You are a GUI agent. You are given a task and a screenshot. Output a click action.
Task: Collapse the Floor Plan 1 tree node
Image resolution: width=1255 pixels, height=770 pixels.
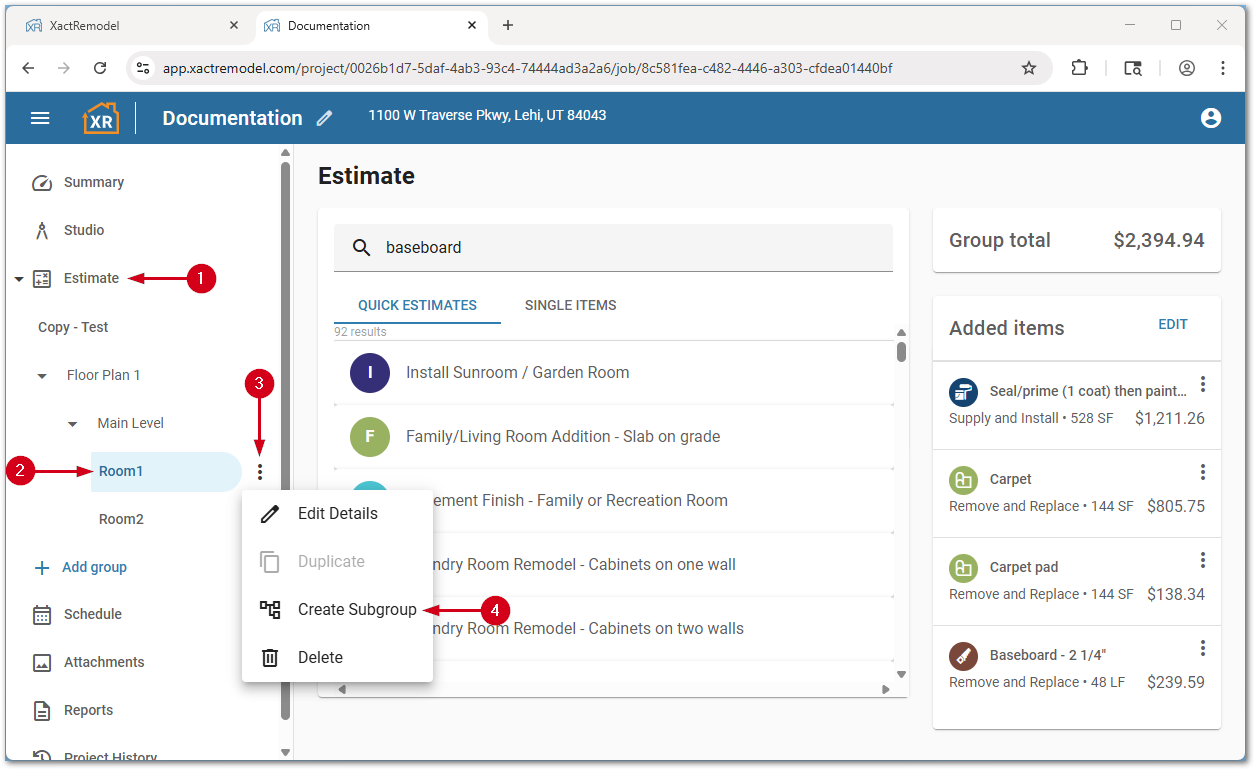click(x=42, y=376)
